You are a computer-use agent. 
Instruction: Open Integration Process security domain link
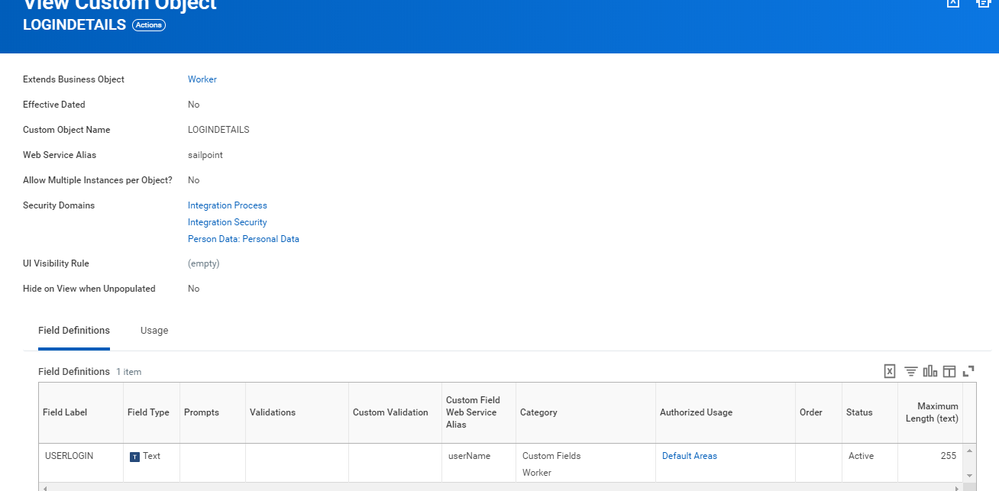pyautogui.click(x=227, y=205)
